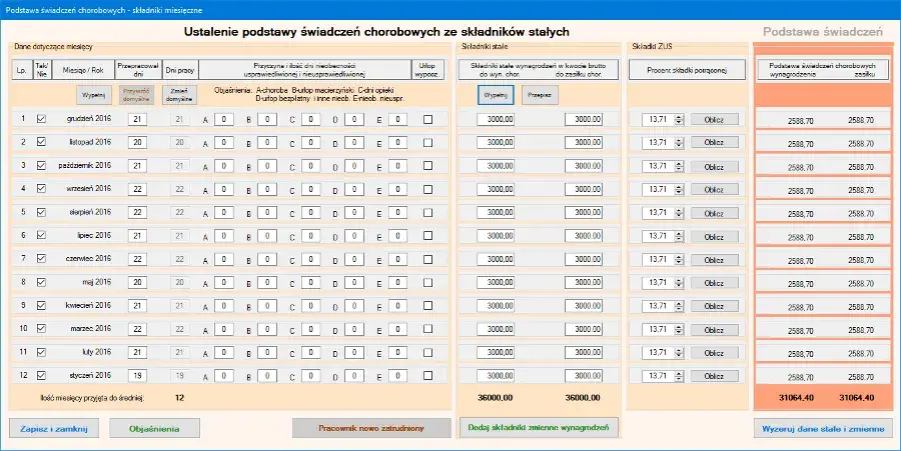
Task: Click the percent spinner arrows in grudzień 2016 row
Action: (679, 120)
